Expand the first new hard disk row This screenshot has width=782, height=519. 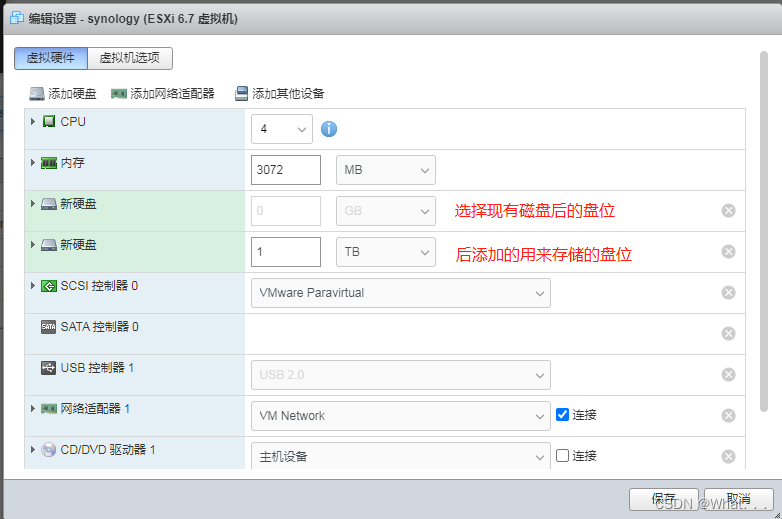[33, 203]
